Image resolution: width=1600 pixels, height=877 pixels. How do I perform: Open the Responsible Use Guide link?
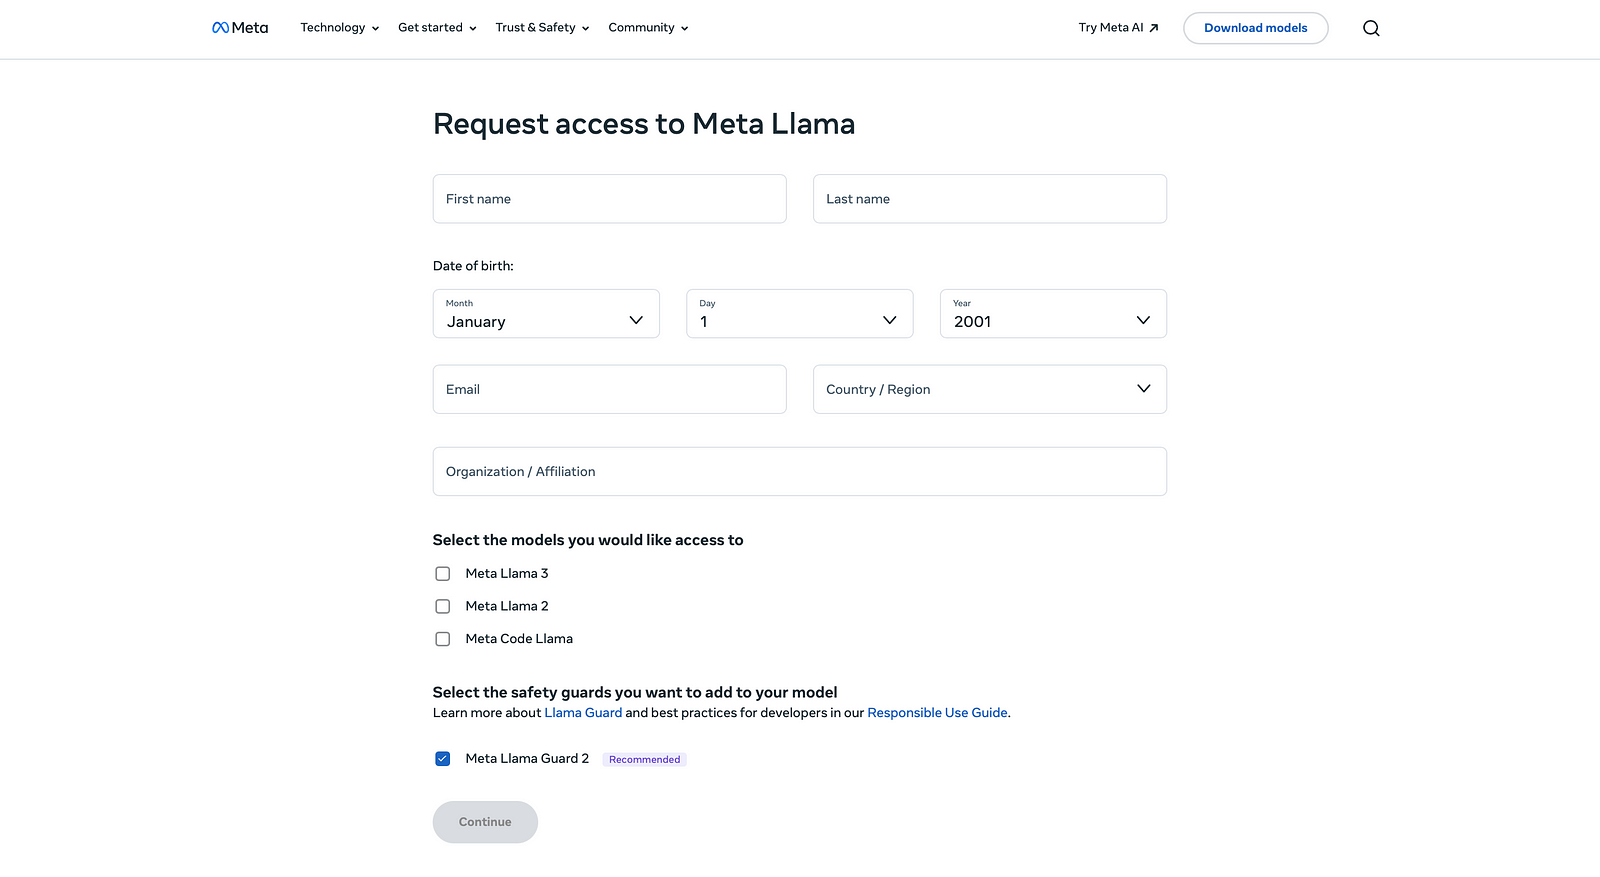pos(937,713)
